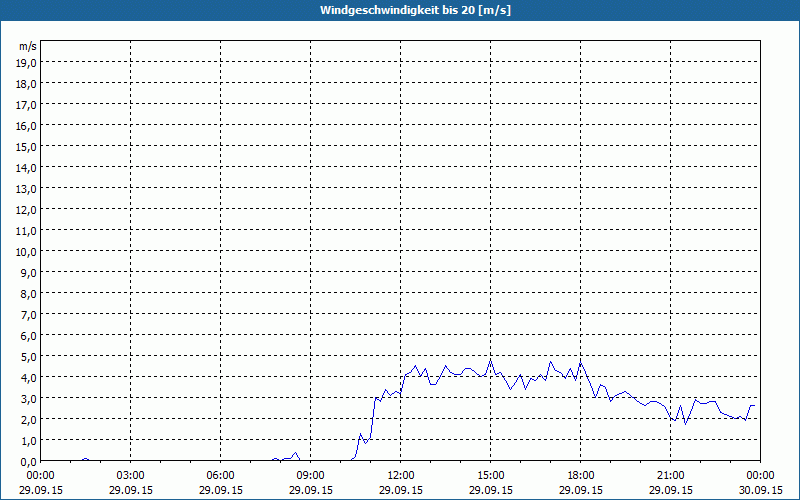The width and height of the screenshot is (800, 500).
Task: Click the 0,0 y-axis label
Action: pos(29,462)
